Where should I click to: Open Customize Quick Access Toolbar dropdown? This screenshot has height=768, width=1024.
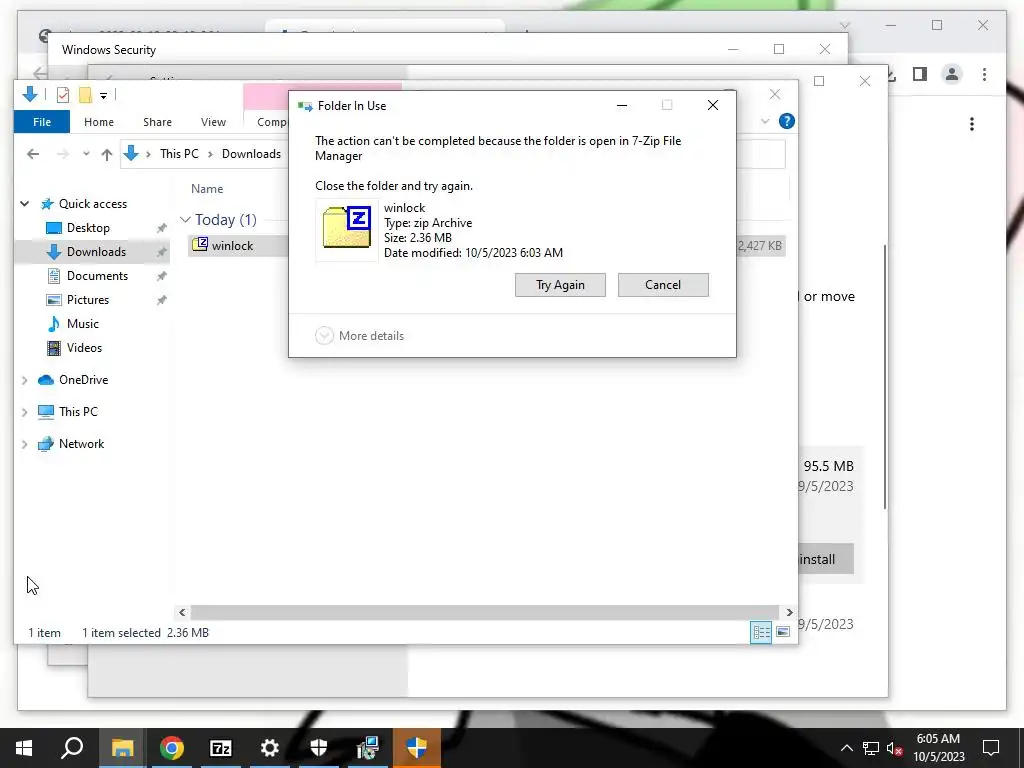pyautogui.click(x=103, y=96)
